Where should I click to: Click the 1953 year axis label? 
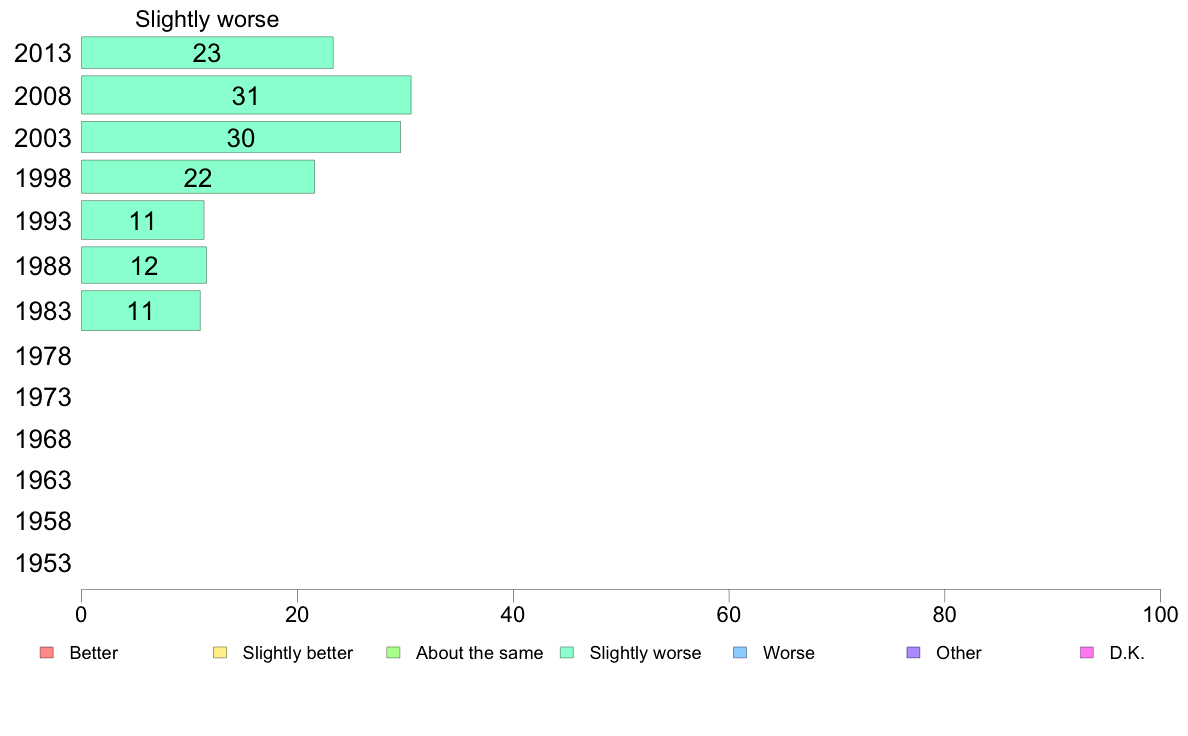[43, 563]
